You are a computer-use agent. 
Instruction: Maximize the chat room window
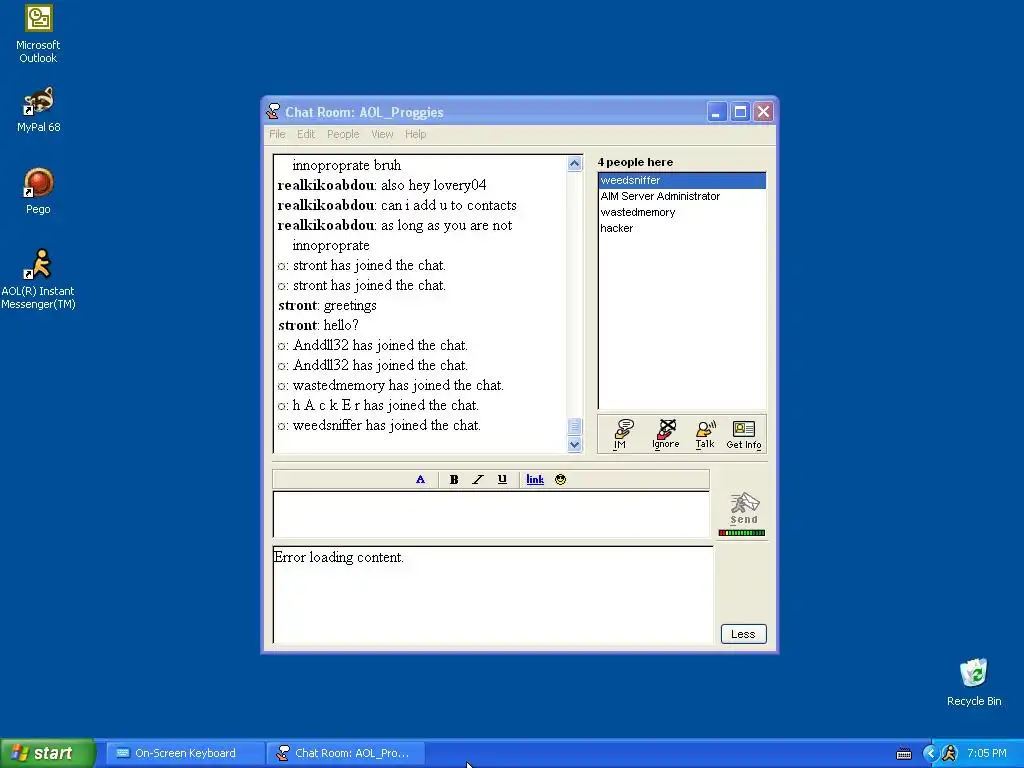[740, 112]
